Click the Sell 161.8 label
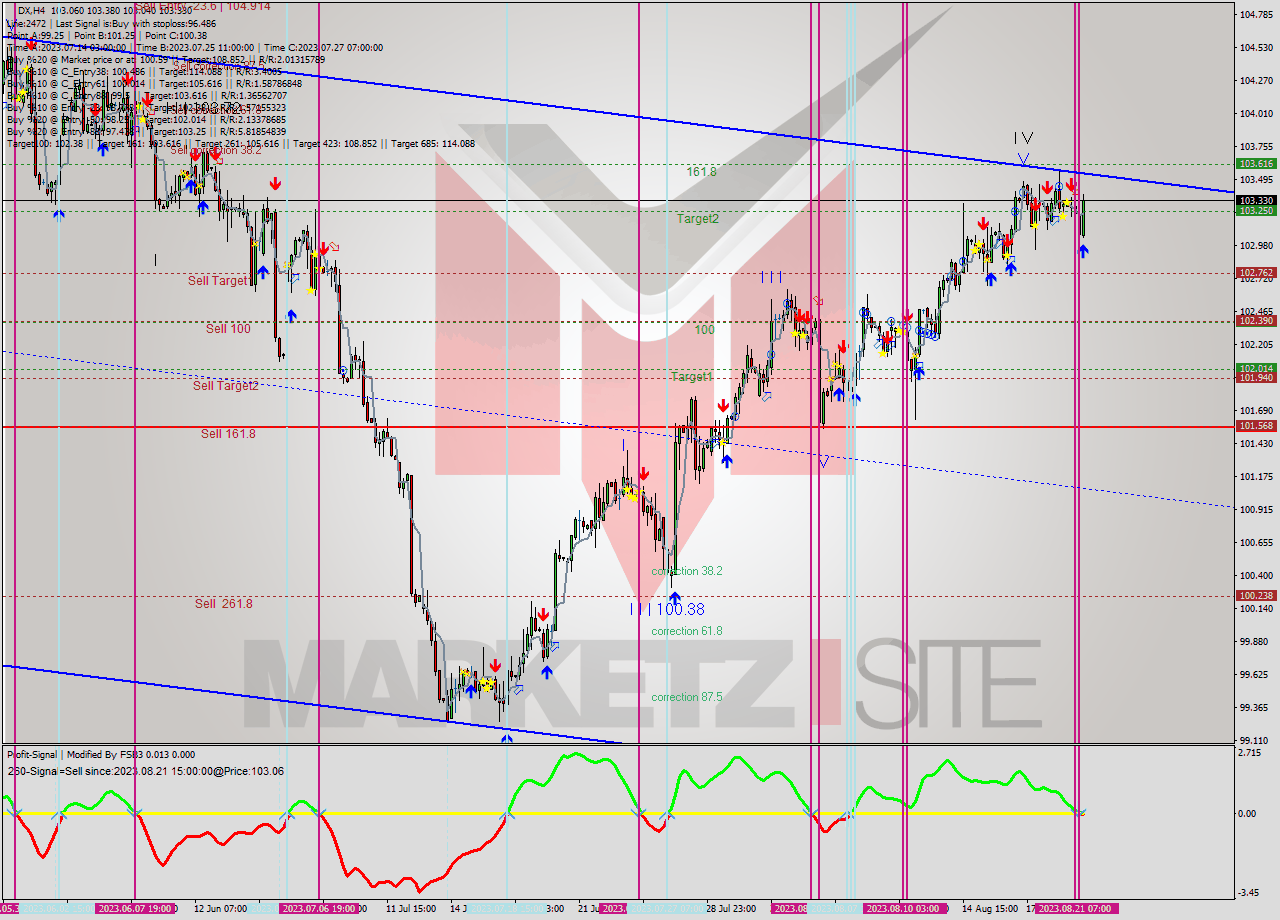Screen dimensions: 1280x920 coord(228,434)
